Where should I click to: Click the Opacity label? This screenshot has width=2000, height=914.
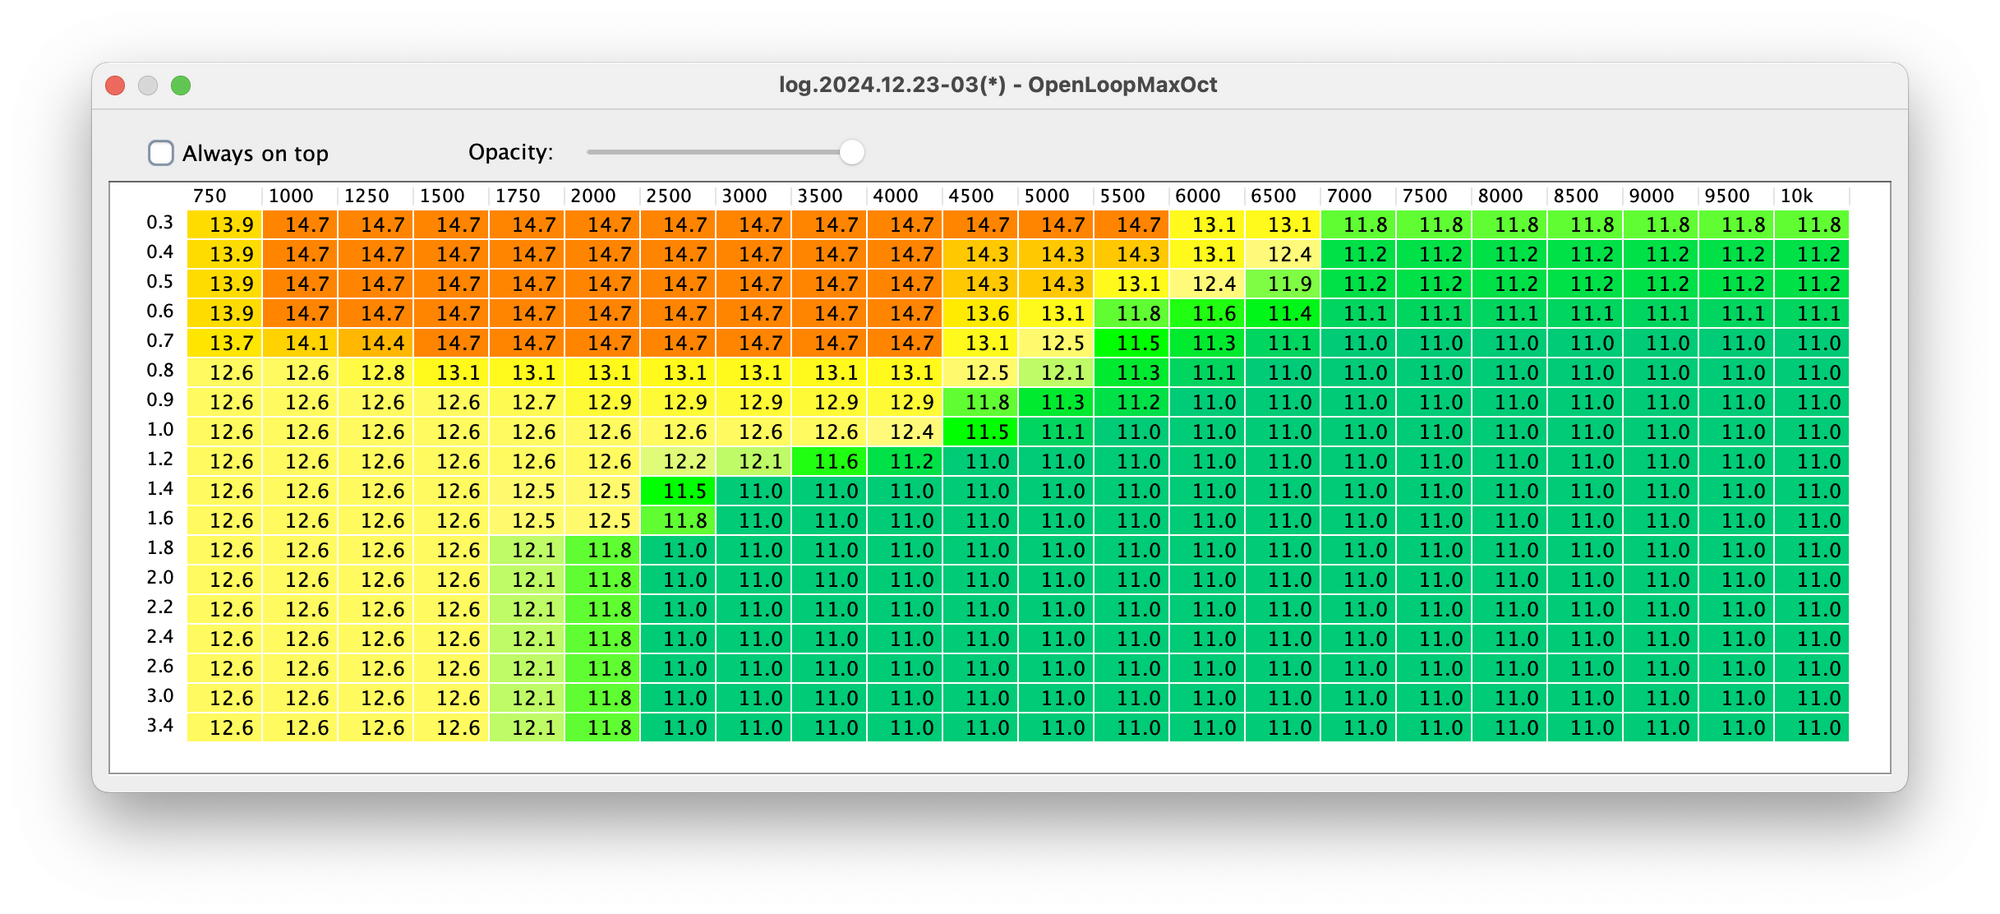[x=511, y=152]
